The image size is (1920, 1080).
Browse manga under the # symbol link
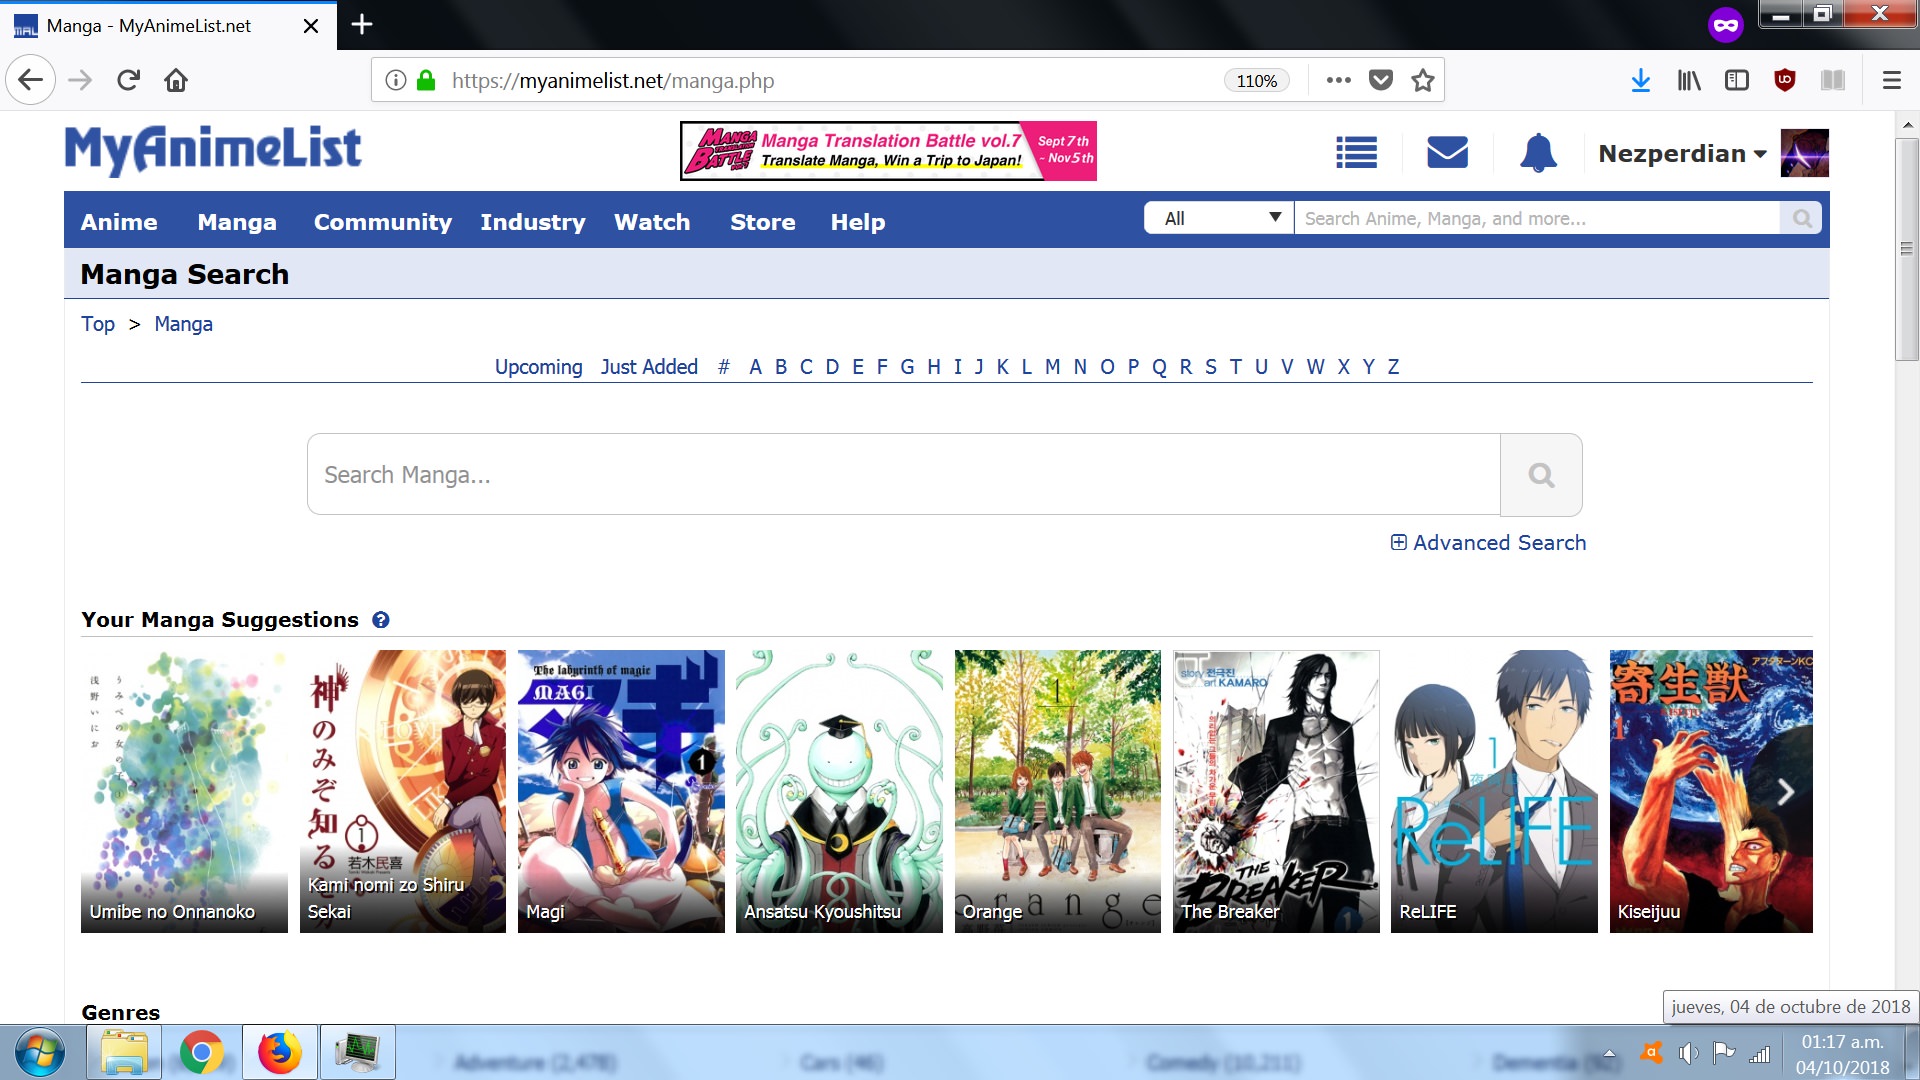tap(723, 367)
